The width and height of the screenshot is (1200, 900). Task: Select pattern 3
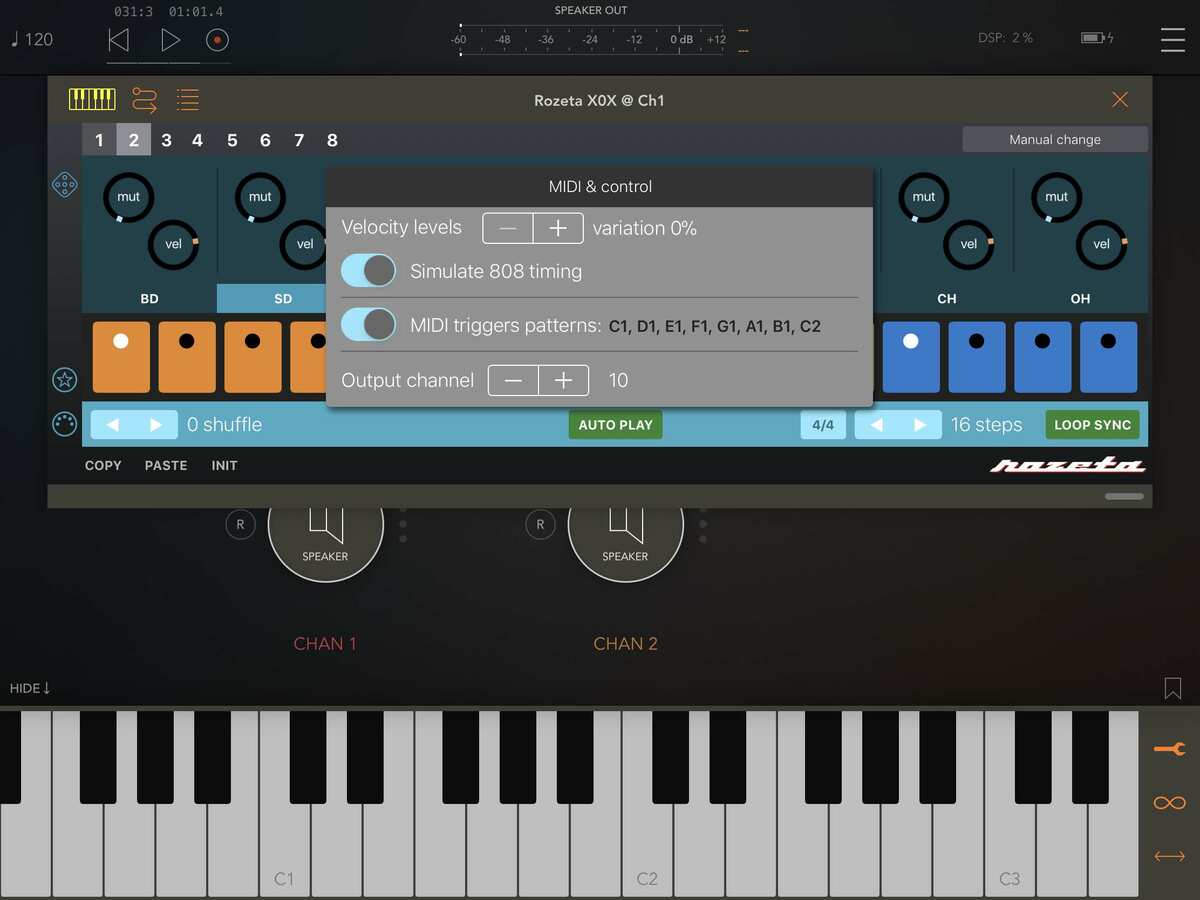click(166, 140)
